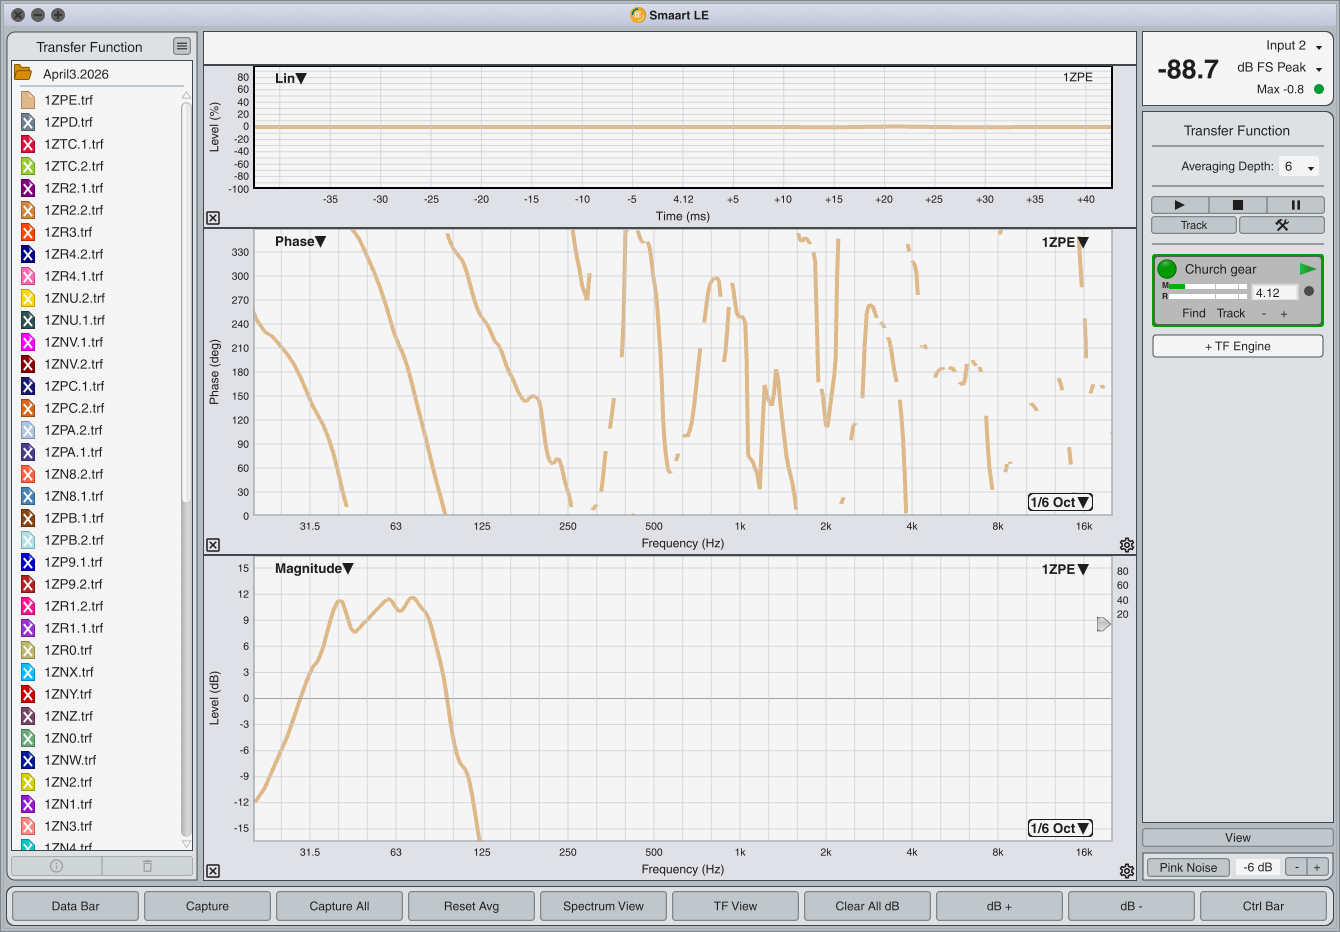The width and height of the screenshot is (1340, 932).
Task: Toggle the orange icon of 1ZR3.trf
Action: point(28,232)
